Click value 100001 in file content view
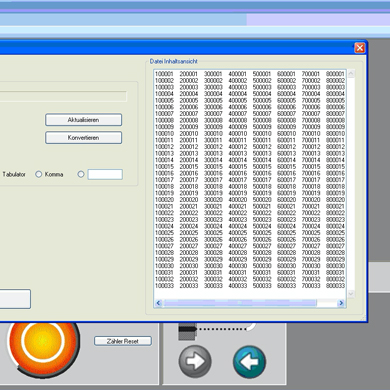This screenshot has height=390, width=390. [x=164, y=74]
